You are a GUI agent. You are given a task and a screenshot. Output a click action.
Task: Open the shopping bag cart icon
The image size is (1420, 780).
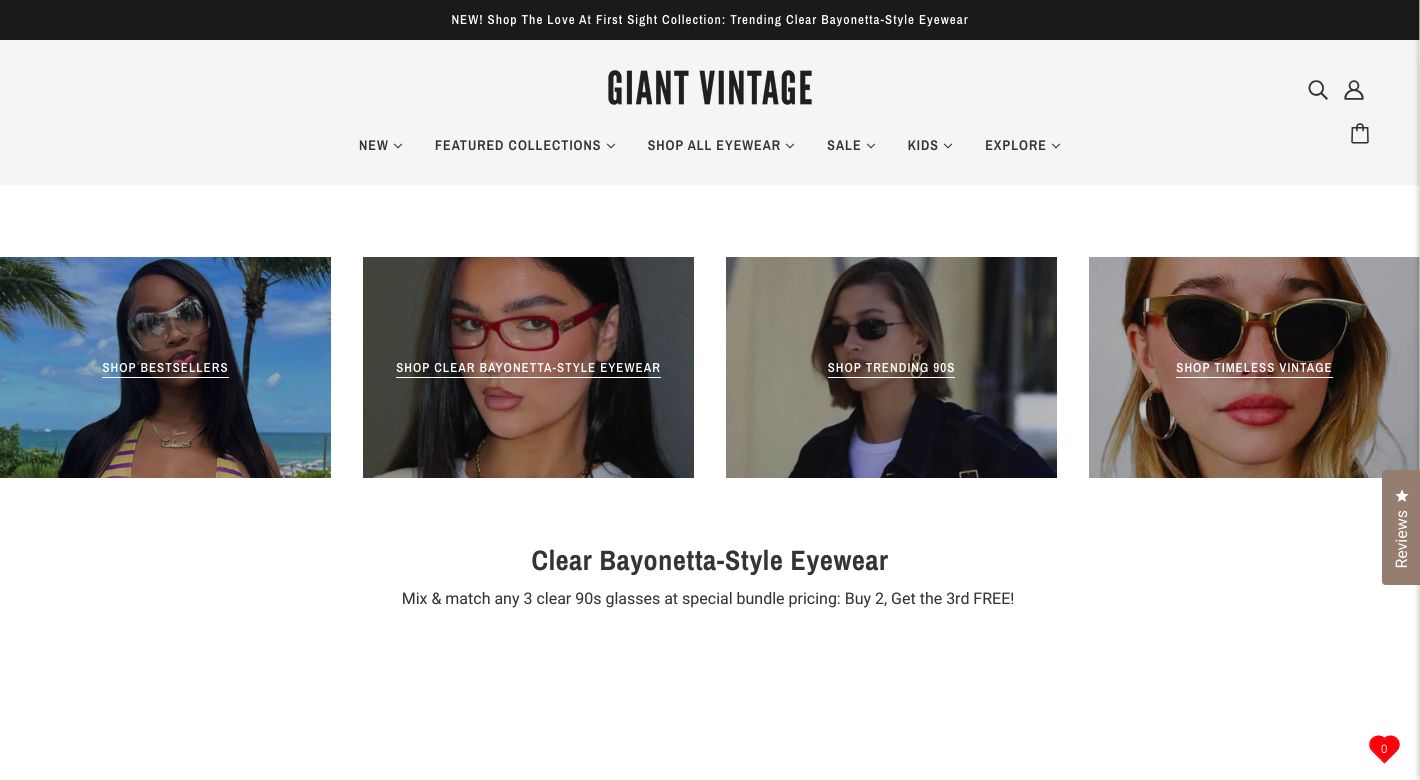pos(1360,134)
